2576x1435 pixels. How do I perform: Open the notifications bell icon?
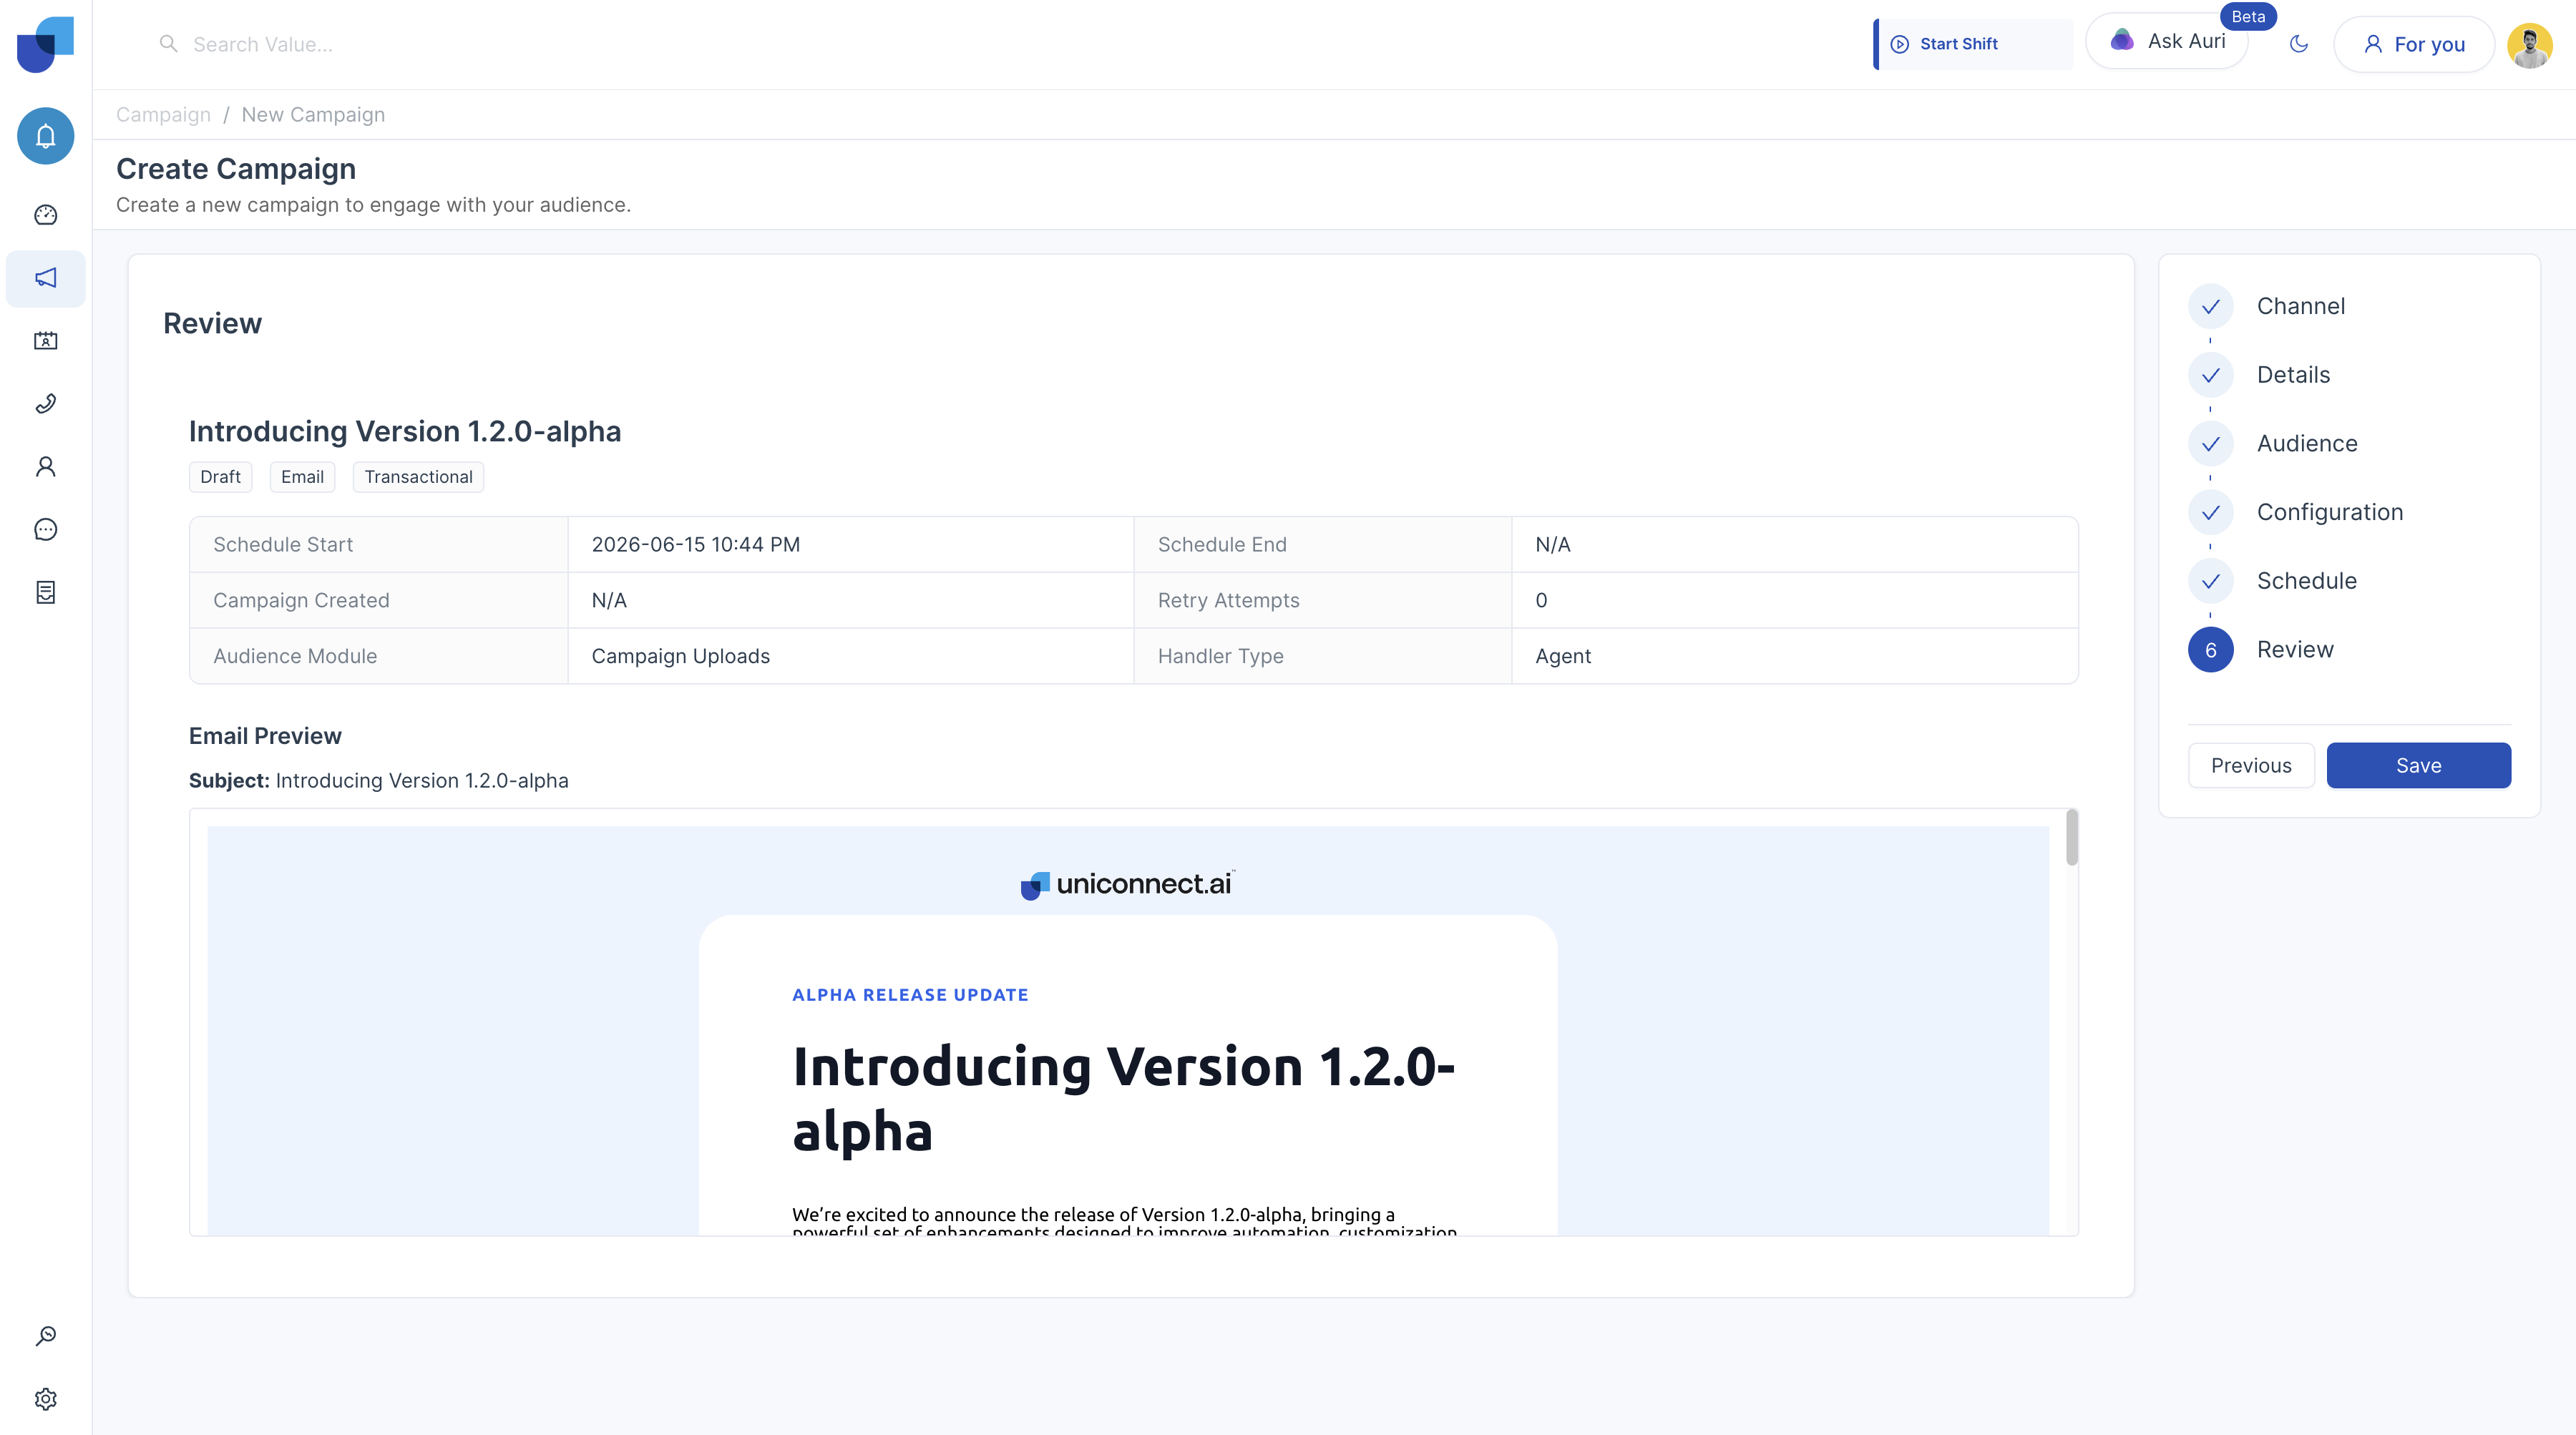46,136
